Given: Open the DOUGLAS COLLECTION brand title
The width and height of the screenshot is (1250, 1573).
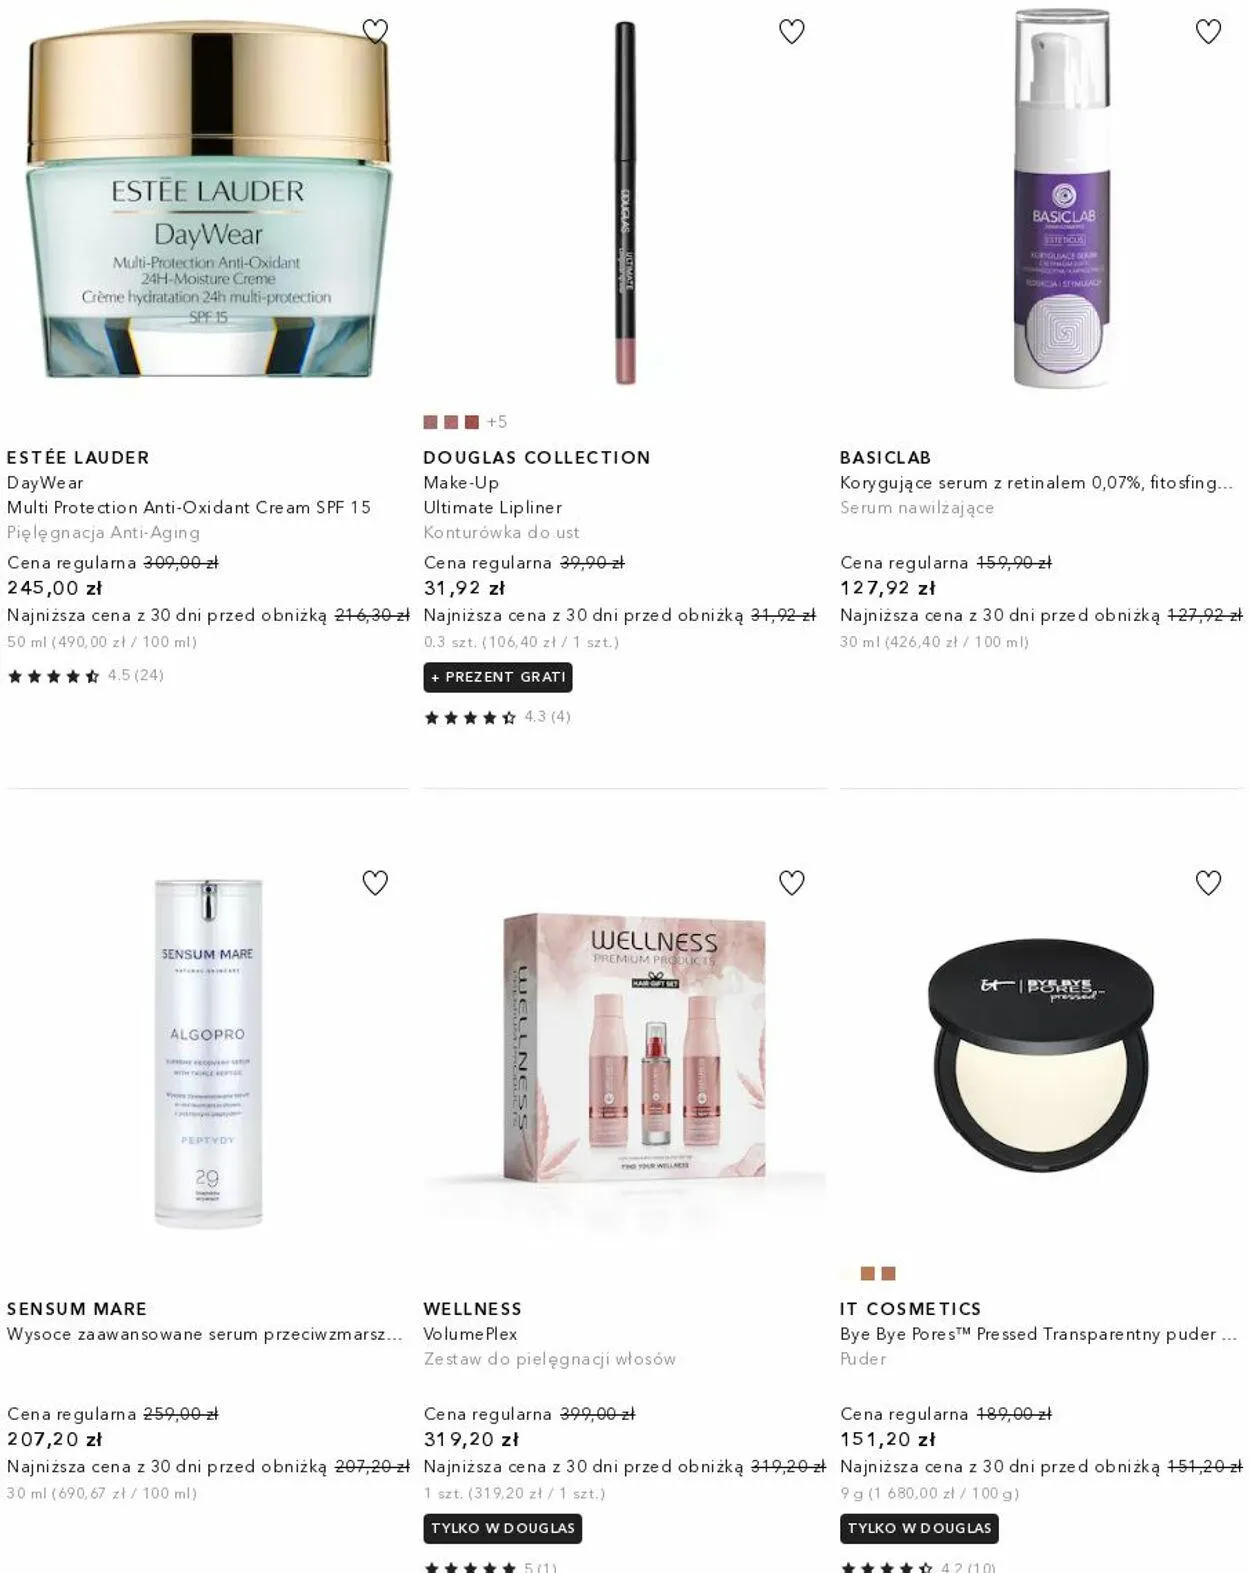Looking at the screenshot, I should [537, 457].
